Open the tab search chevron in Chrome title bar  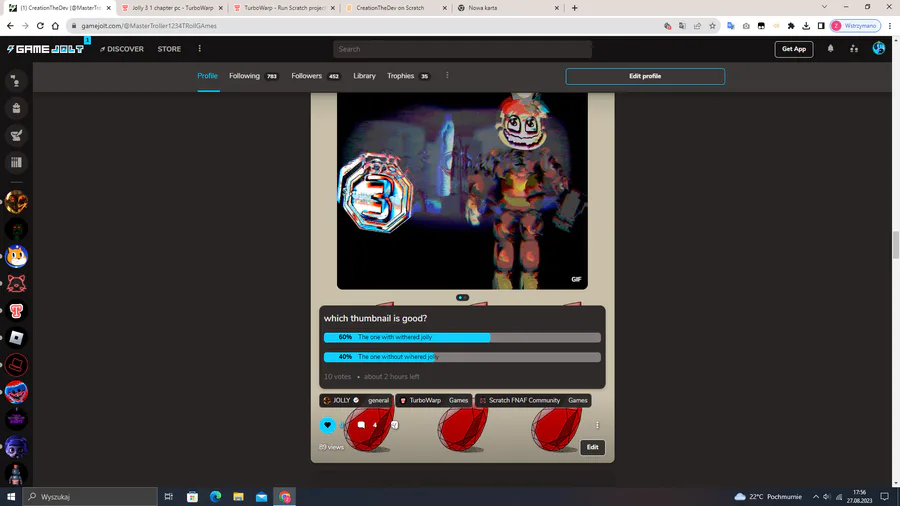pyautogui.click(x=824, y=7)
